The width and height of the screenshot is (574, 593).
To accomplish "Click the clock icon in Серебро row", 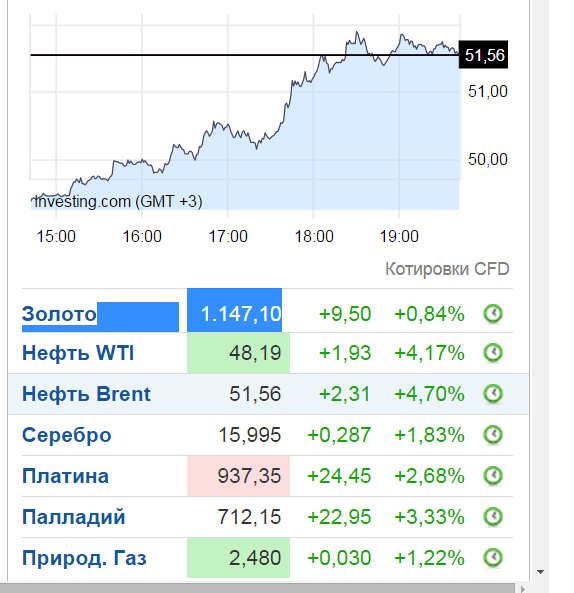I will click(493, 435).
